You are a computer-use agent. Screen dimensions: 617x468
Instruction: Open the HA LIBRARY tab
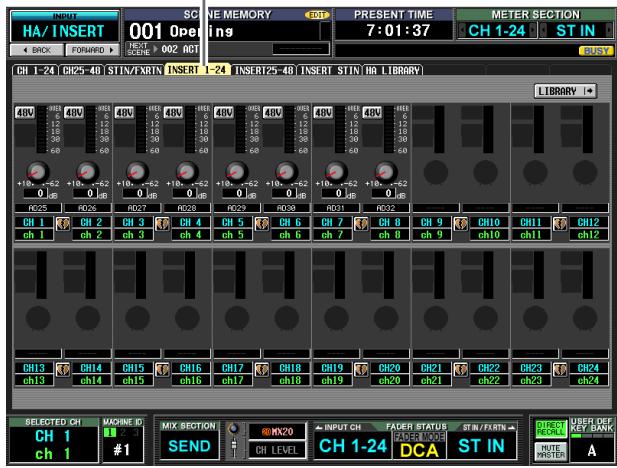click(392, 70)
